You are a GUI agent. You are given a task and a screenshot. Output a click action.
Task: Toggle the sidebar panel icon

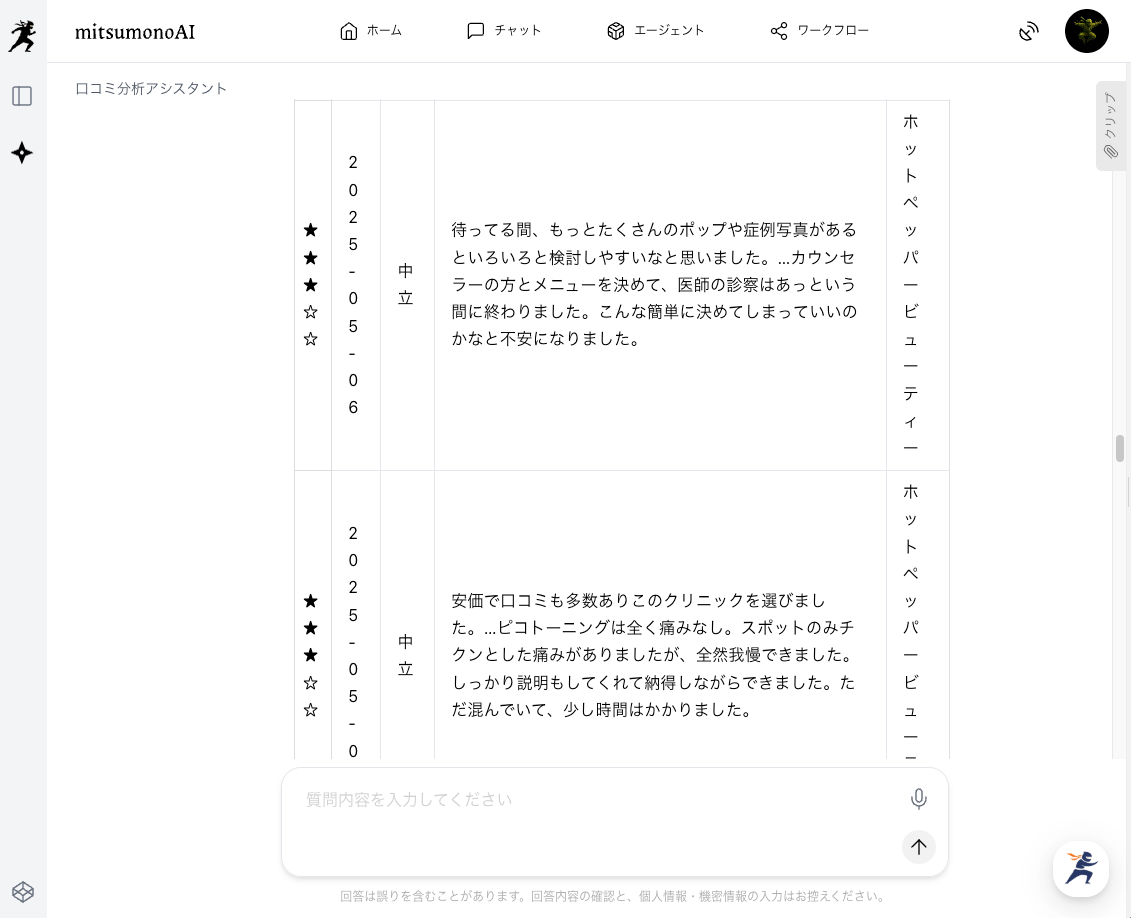pos(22,96)
